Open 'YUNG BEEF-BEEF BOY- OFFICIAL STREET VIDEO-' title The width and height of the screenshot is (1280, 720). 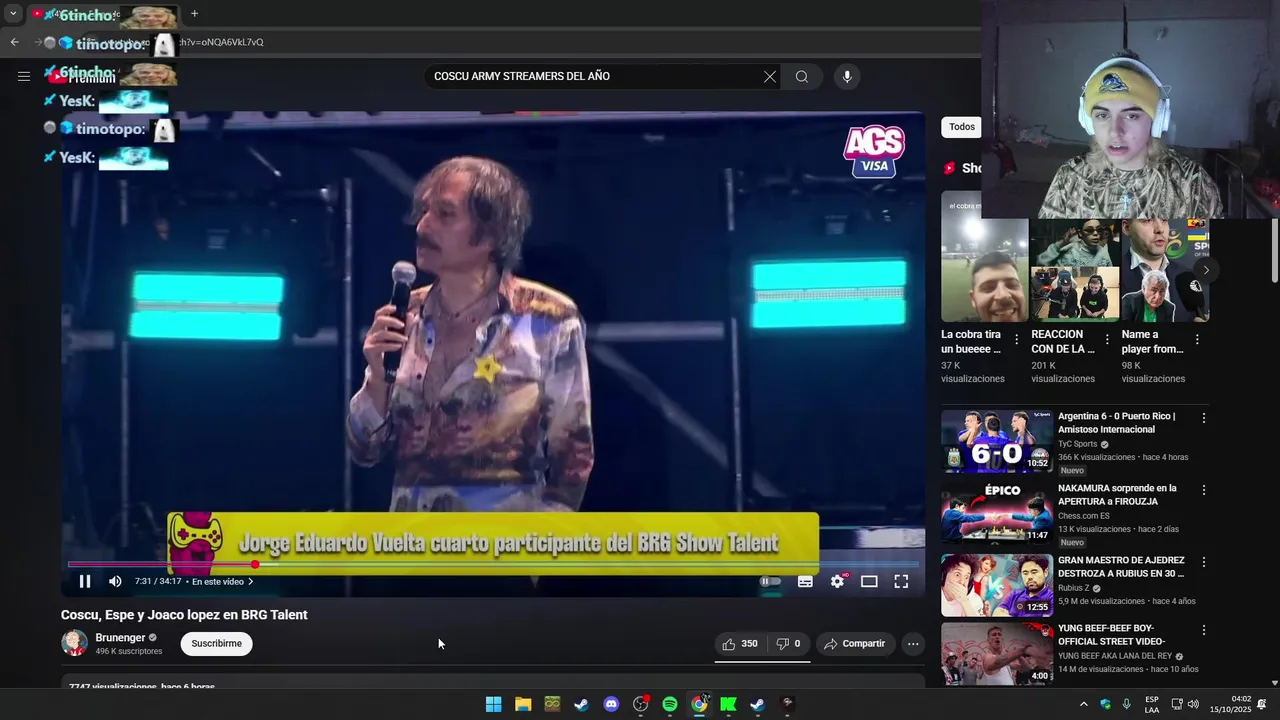1113,635
